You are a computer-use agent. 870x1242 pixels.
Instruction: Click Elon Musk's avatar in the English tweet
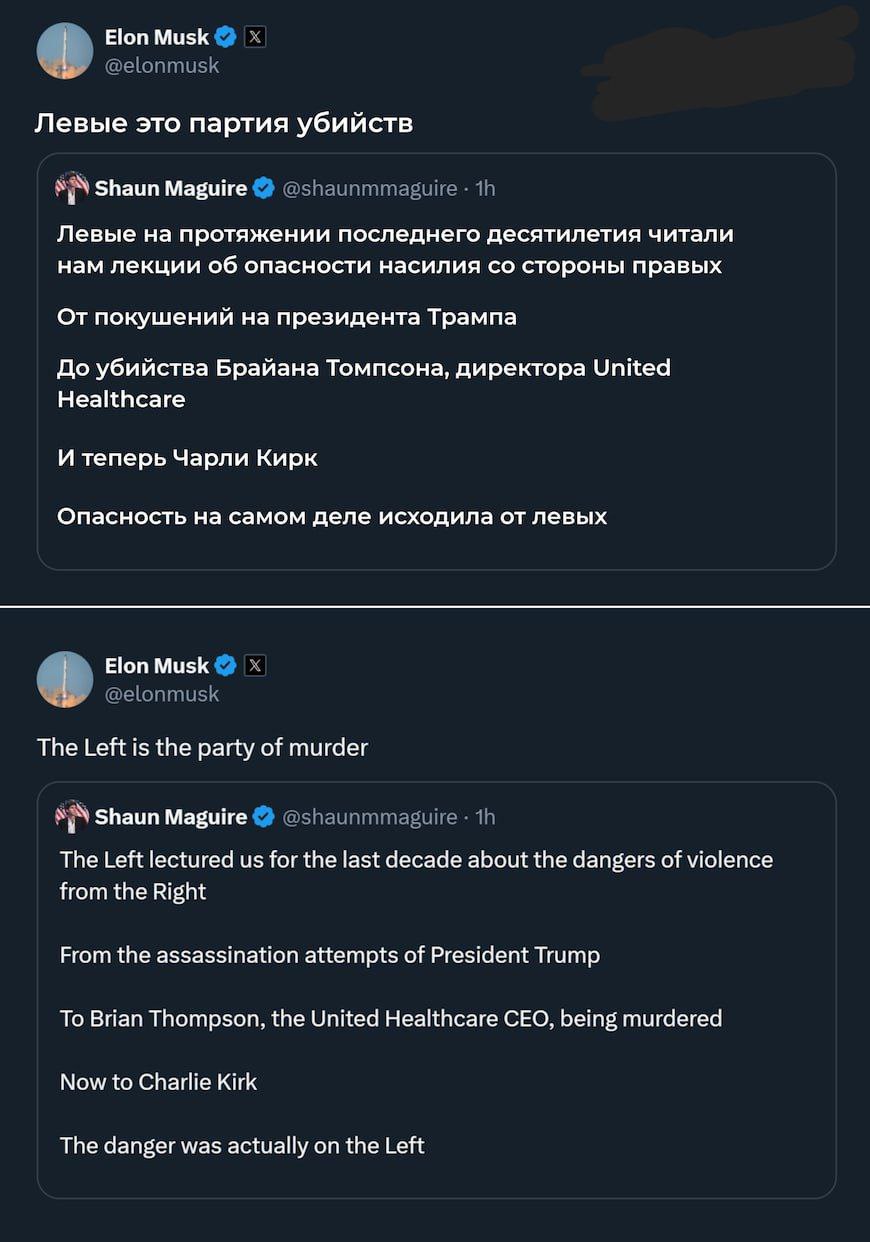65,680
